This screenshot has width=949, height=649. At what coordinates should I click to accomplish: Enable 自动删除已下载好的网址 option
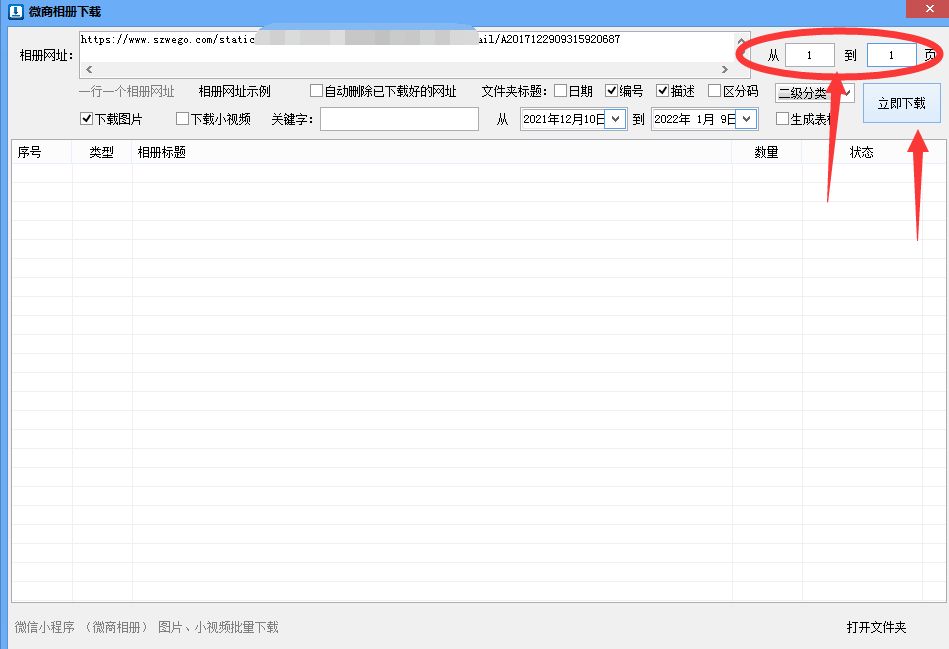pyautogui.click(x=316, y=91)
